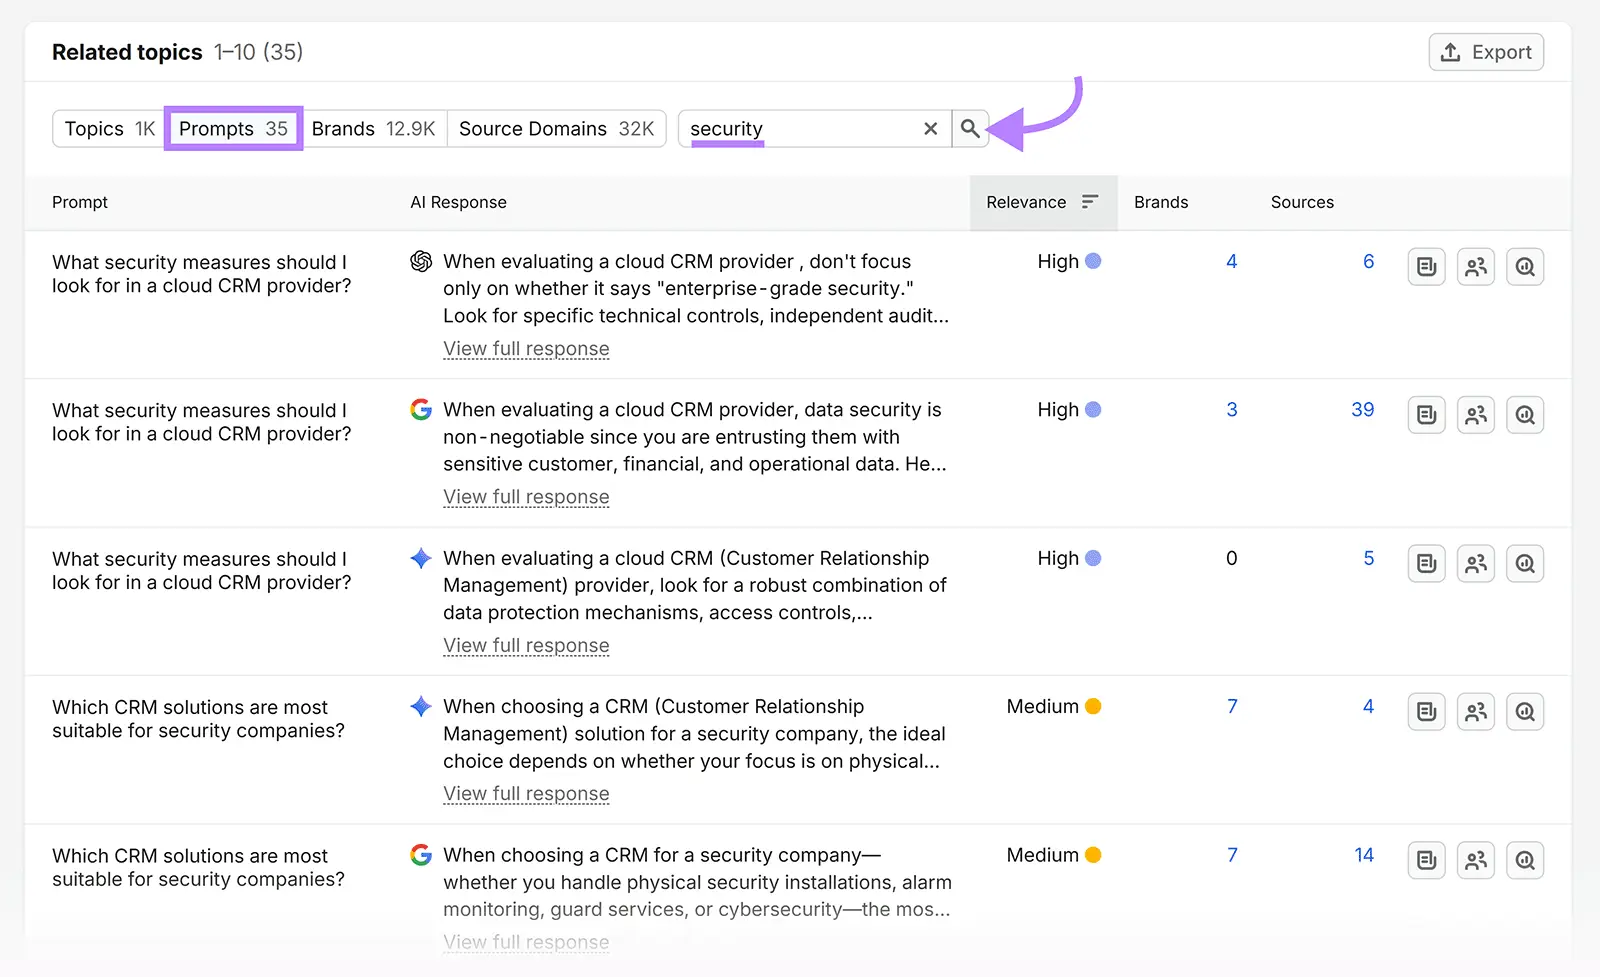Image resolution: width=1600 pixels, height=977 pixels.
Task: Click the document icon in the 4-sources Medium row
Action: pos(1427,712)
